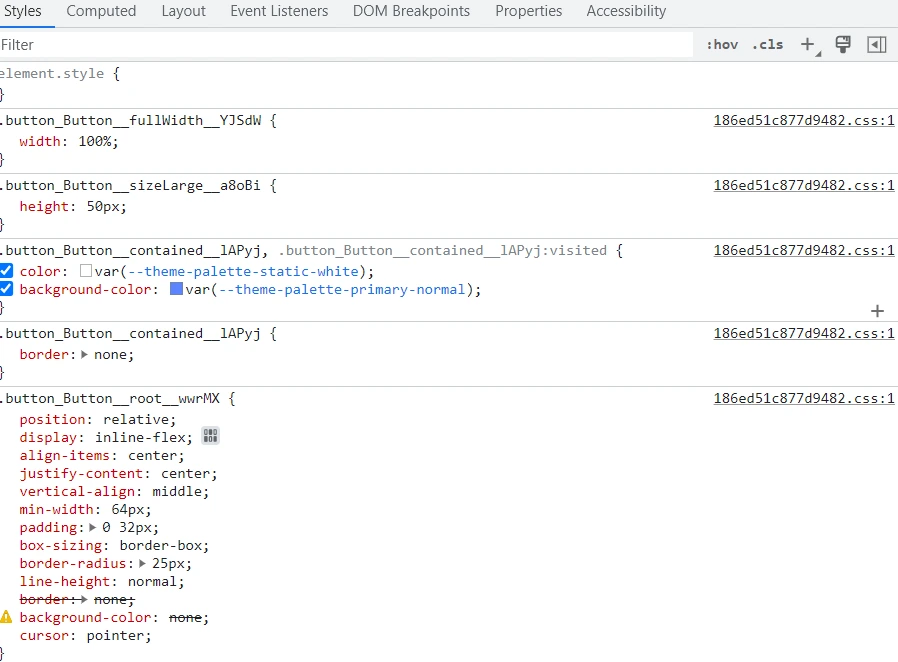
Task: Click the element.style selector
Action: coord(52,73)
